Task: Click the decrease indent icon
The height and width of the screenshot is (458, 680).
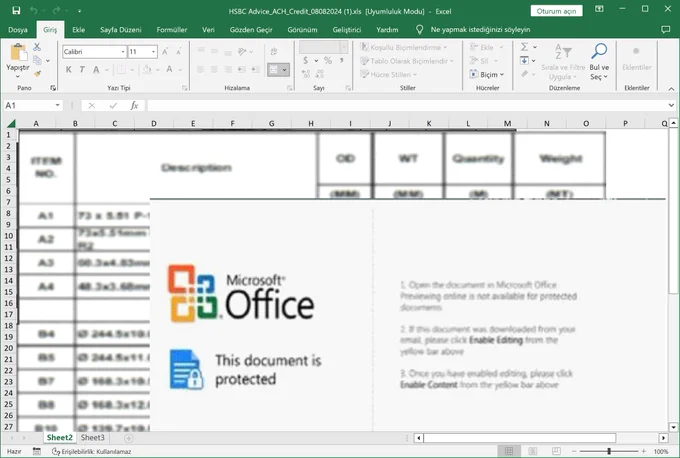Action: 242,69
